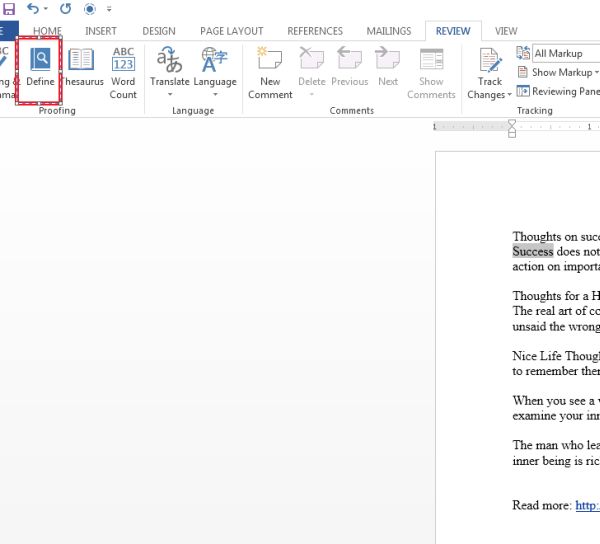Screen dimensions: 600x544
Task: Click the touch/mouse mode circle icon
Action: pos(89,9)
